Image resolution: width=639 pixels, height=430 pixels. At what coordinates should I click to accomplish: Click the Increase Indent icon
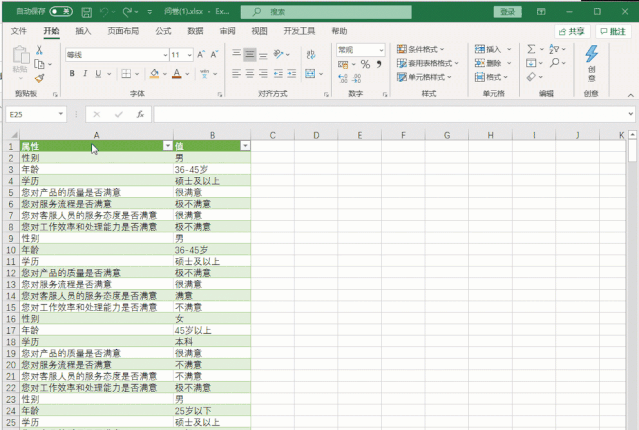[292, 73]
